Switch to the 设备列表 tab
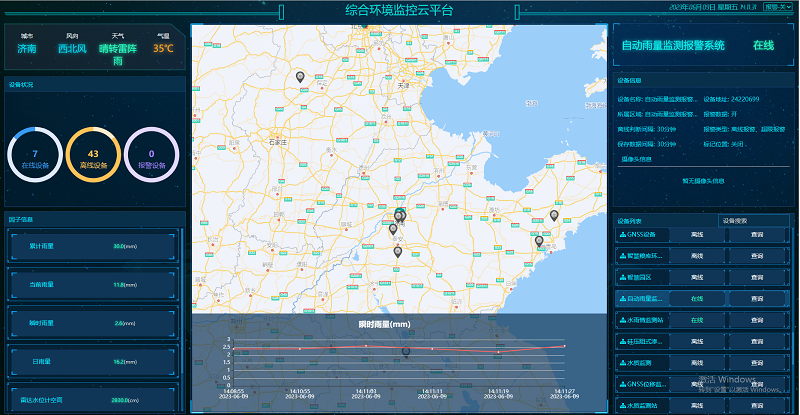 pos(630,221)
